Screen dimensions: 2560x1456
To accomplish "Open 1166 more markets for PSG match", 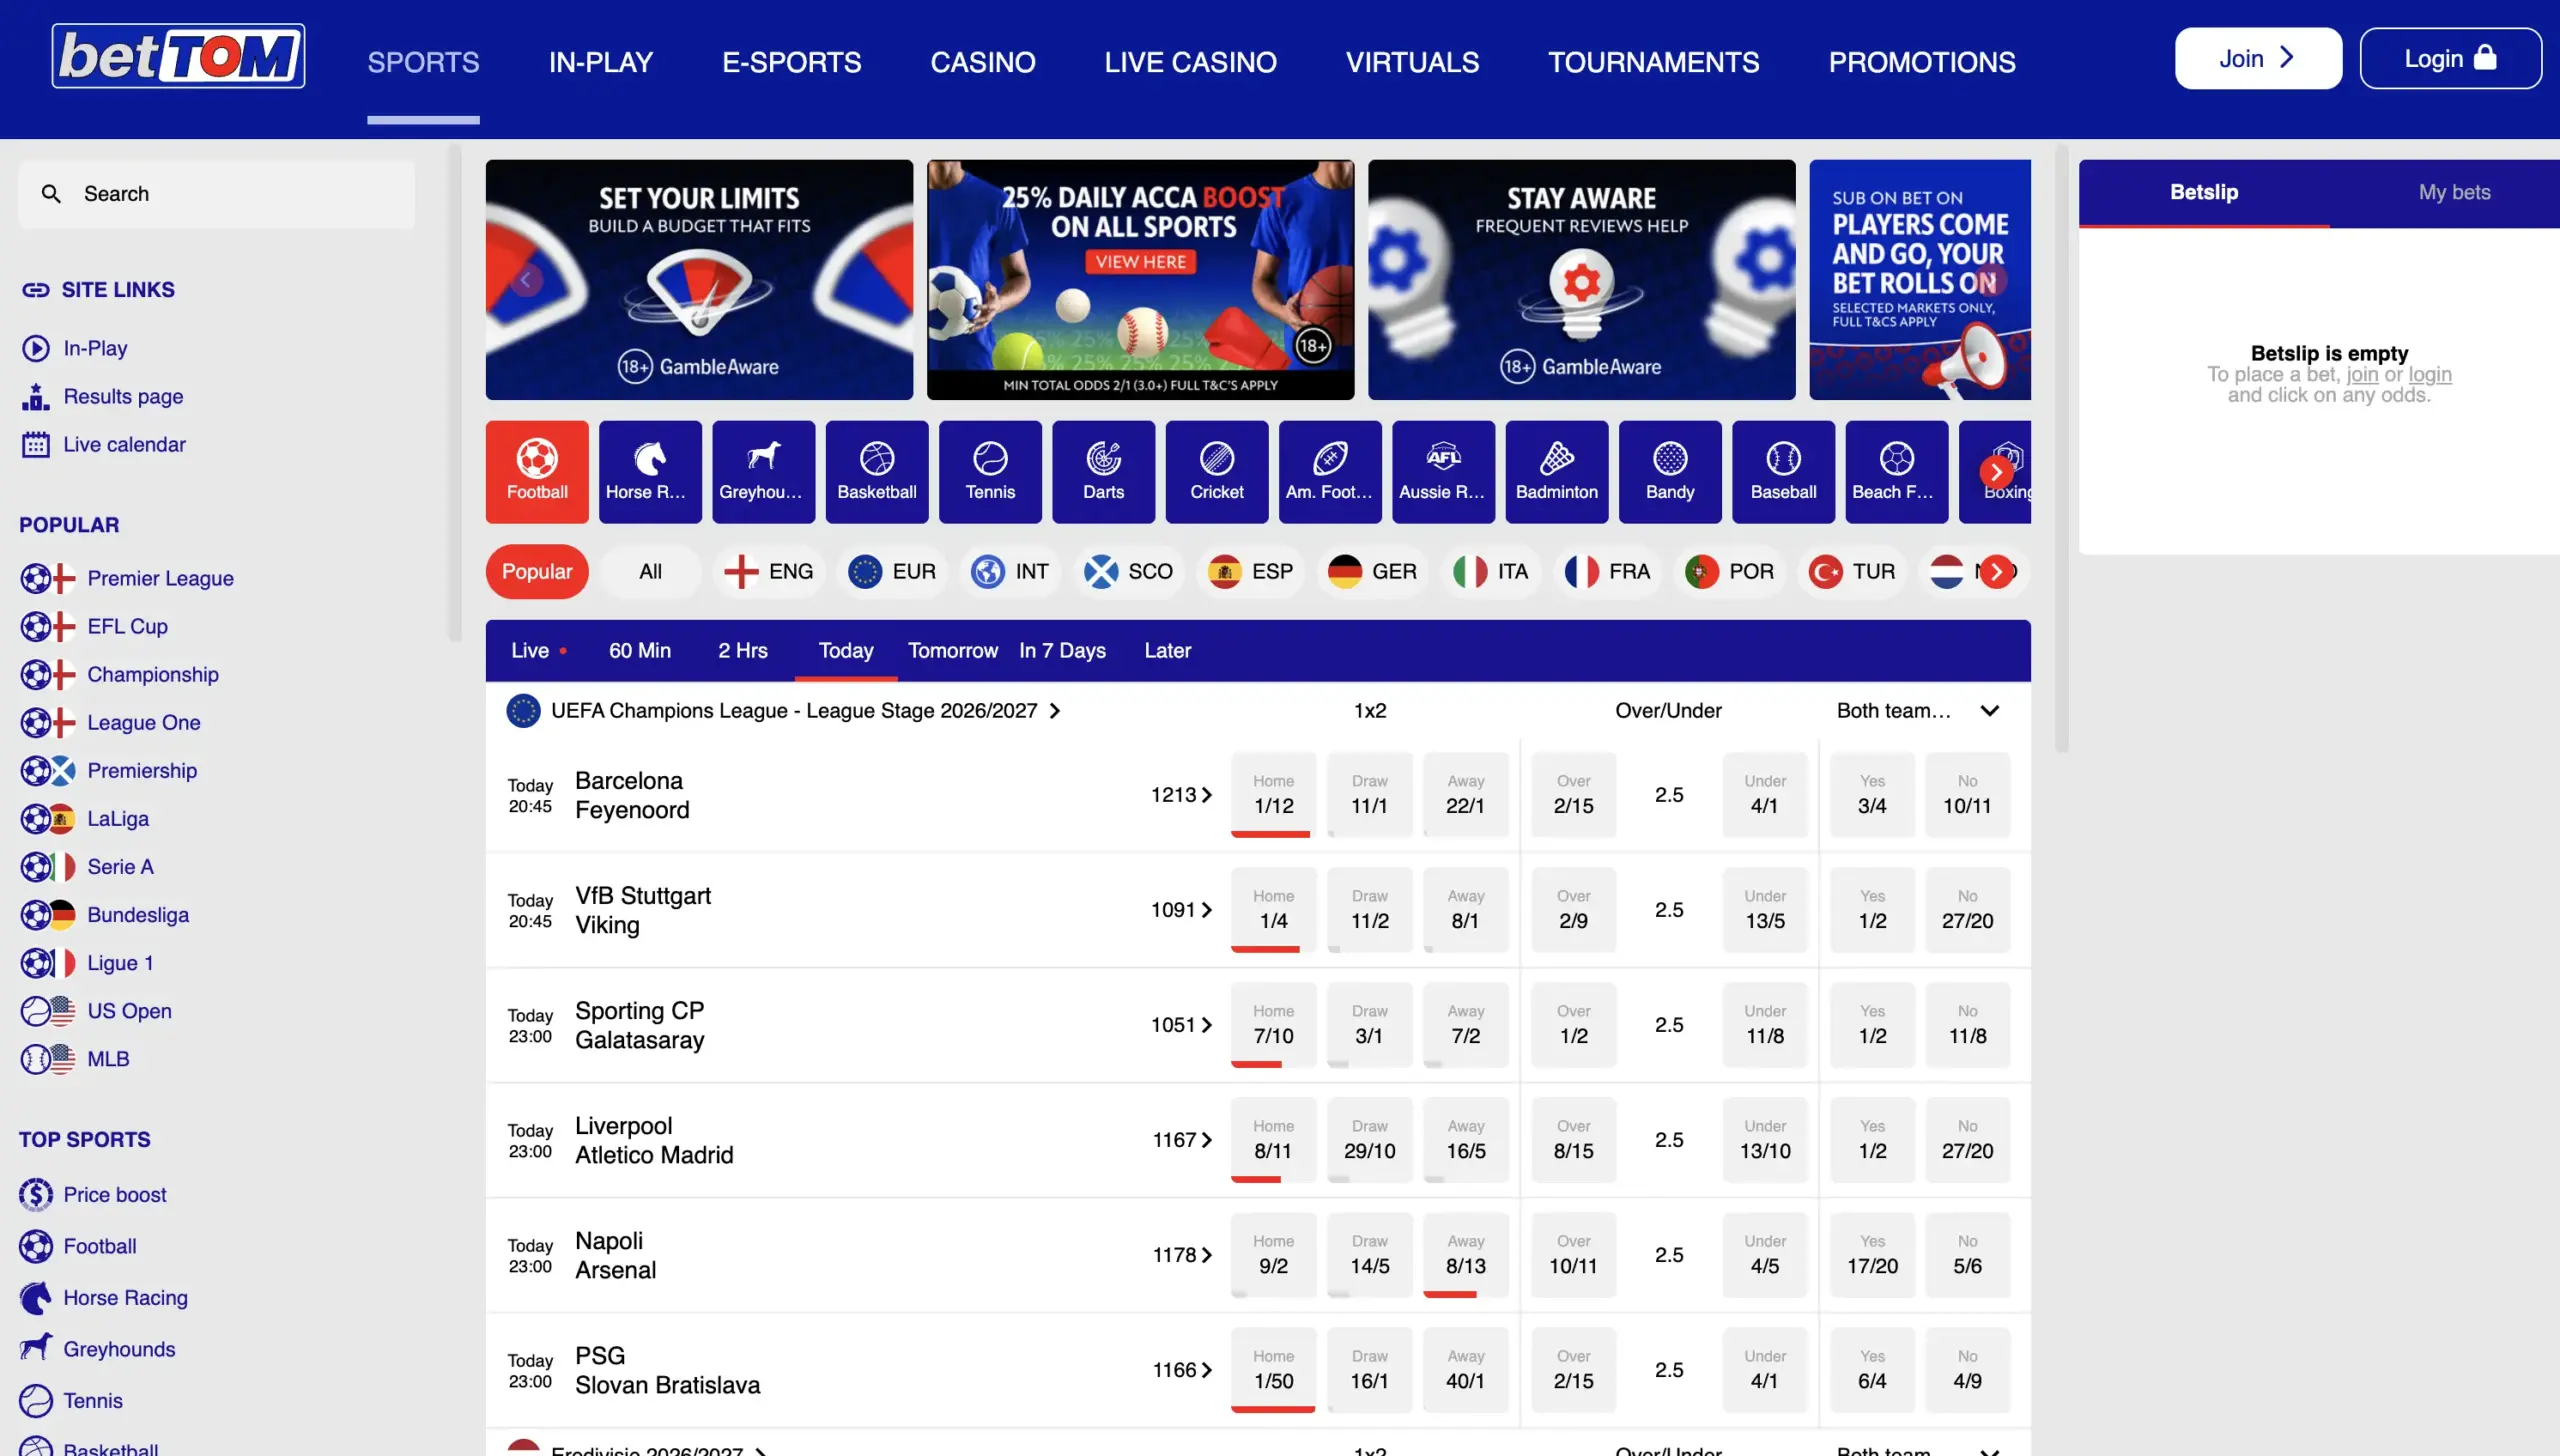I will pyautogui.click(x=1182, y=1370).
